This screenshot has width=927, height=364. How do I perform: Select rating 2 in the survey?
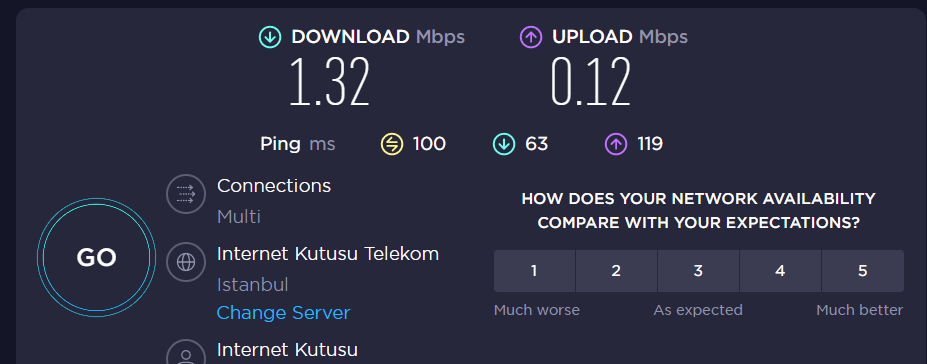point(616,271)
